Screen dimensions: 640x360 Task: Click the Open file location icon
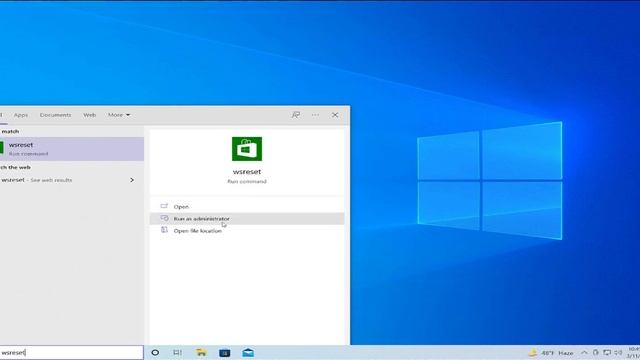tap(164, 230)
